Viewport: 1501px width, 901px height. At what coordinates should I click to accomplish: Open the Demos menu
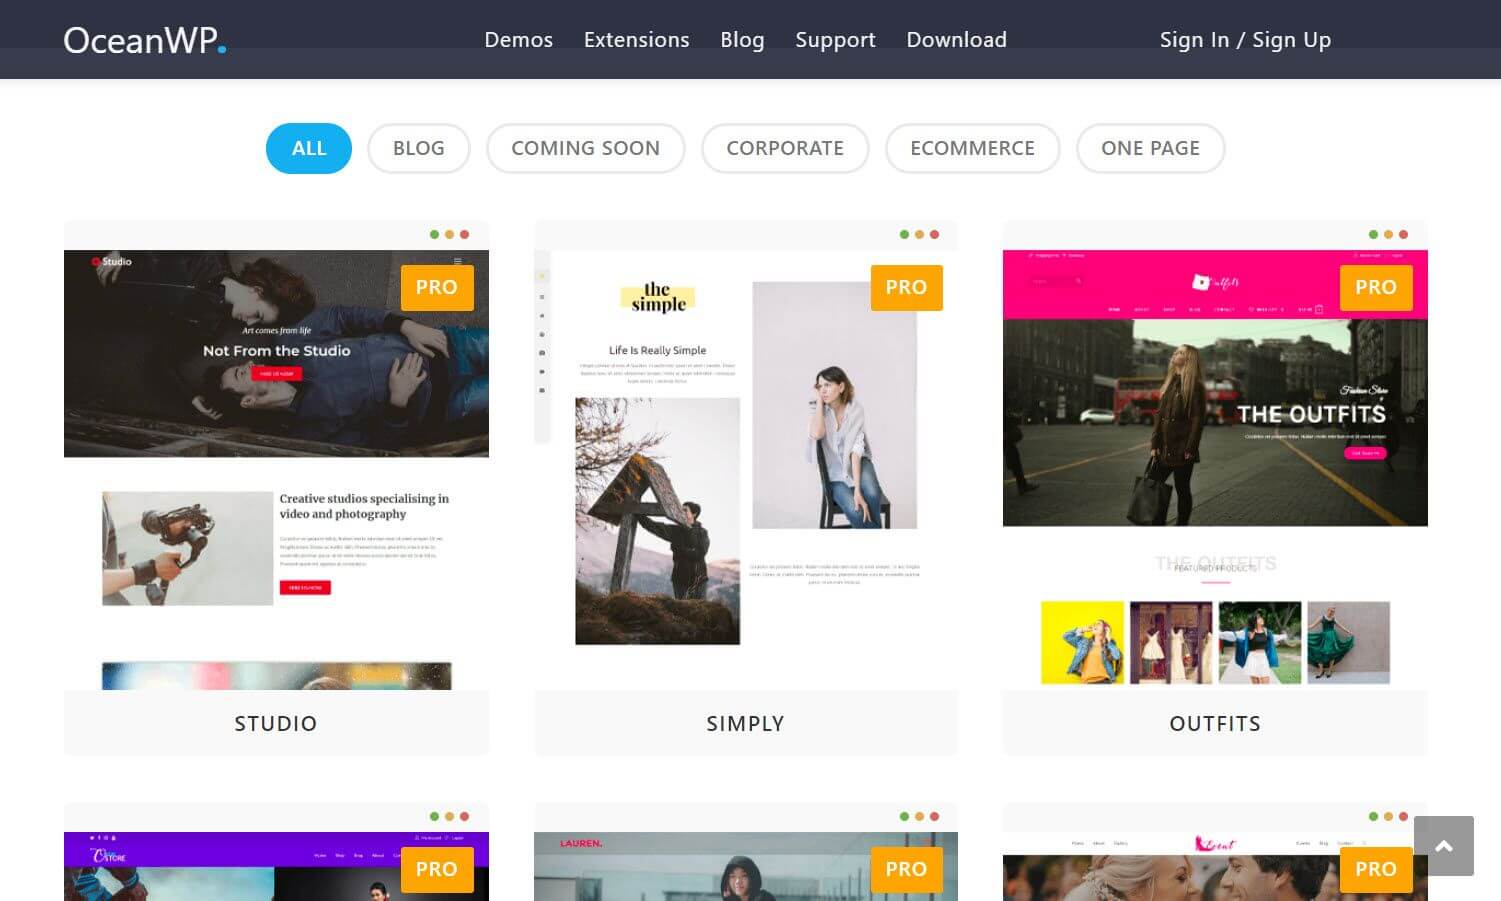[518, 40]
